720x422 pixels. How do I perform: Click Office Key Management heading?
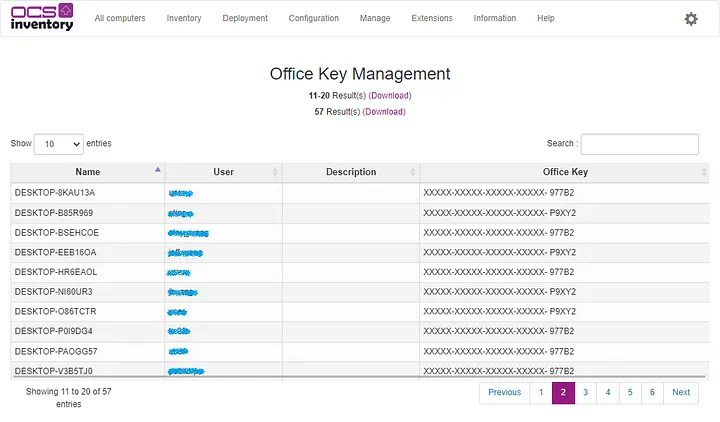(x=360, y=74)
